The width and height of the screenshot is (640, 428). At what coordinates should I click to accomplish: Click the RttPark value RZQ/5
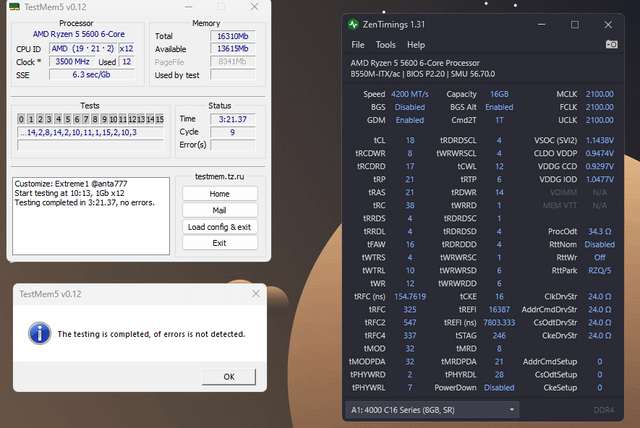click(x=600, y=271)
